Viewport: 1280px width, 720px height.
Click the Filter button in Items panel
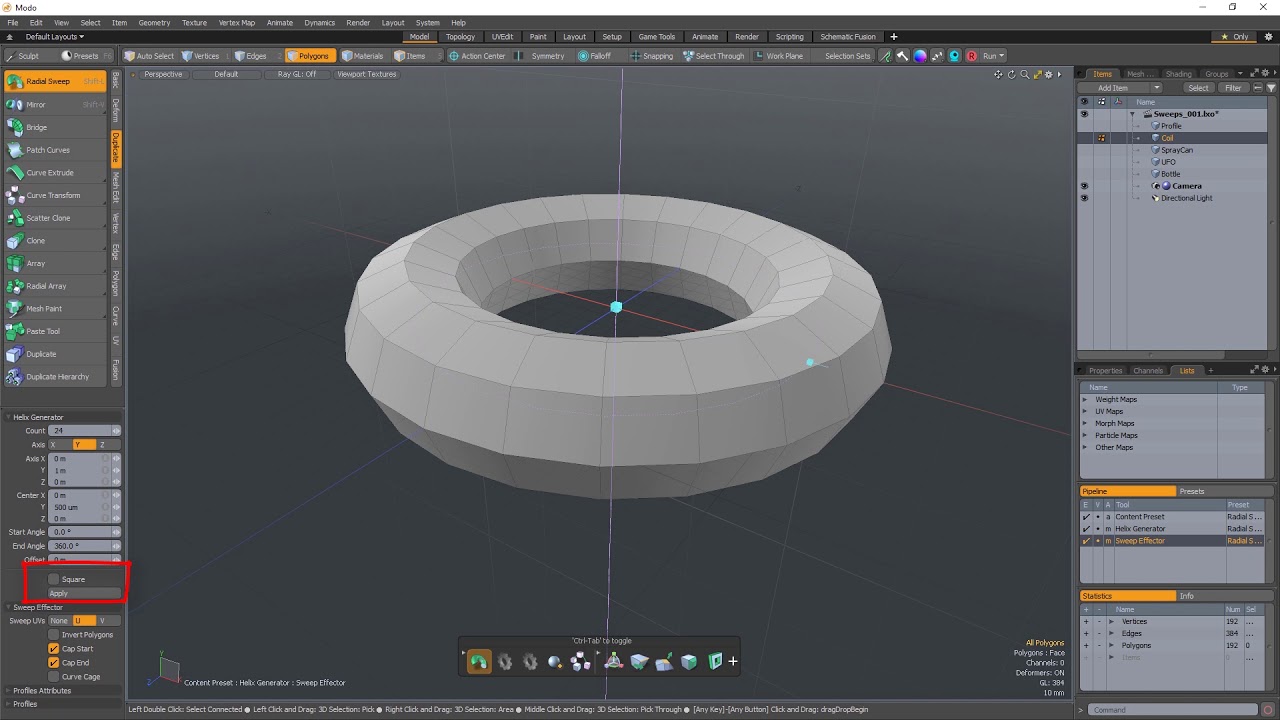pos(1233,88)
